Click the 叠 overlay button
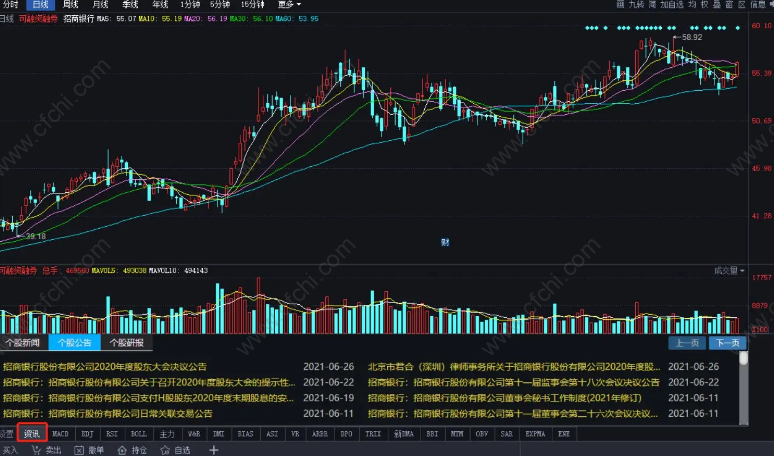774x456 pixels. pos(717,4)
